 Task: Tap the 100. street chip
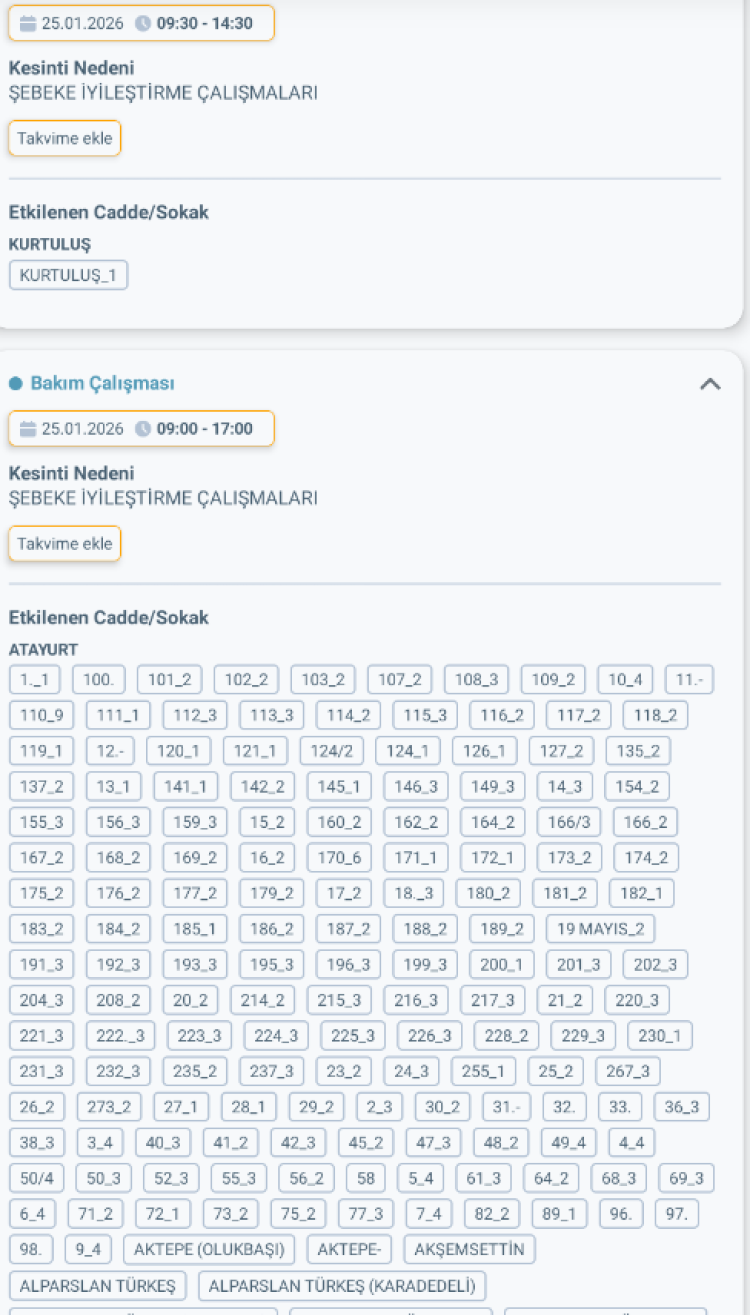[x=98, y=680]
